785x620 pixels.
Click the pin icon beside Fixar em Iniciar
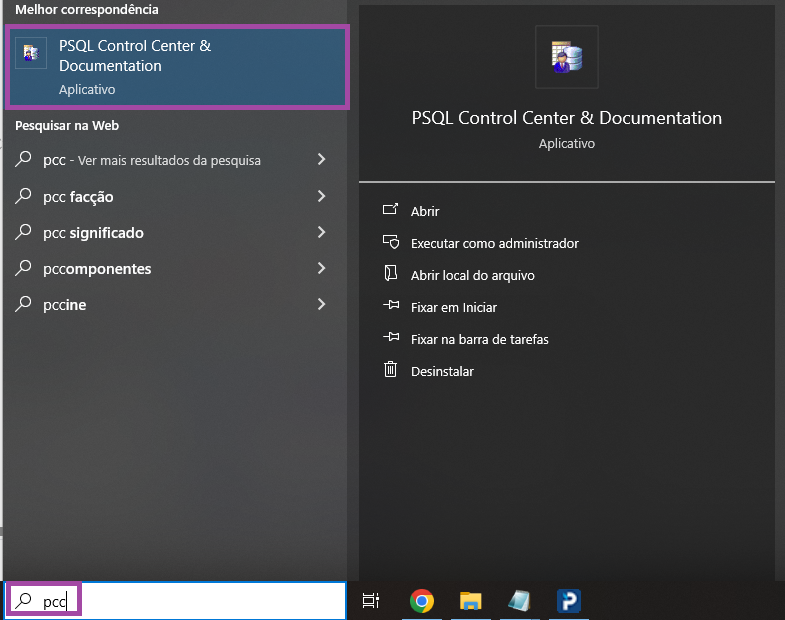[x=391, y=304]
